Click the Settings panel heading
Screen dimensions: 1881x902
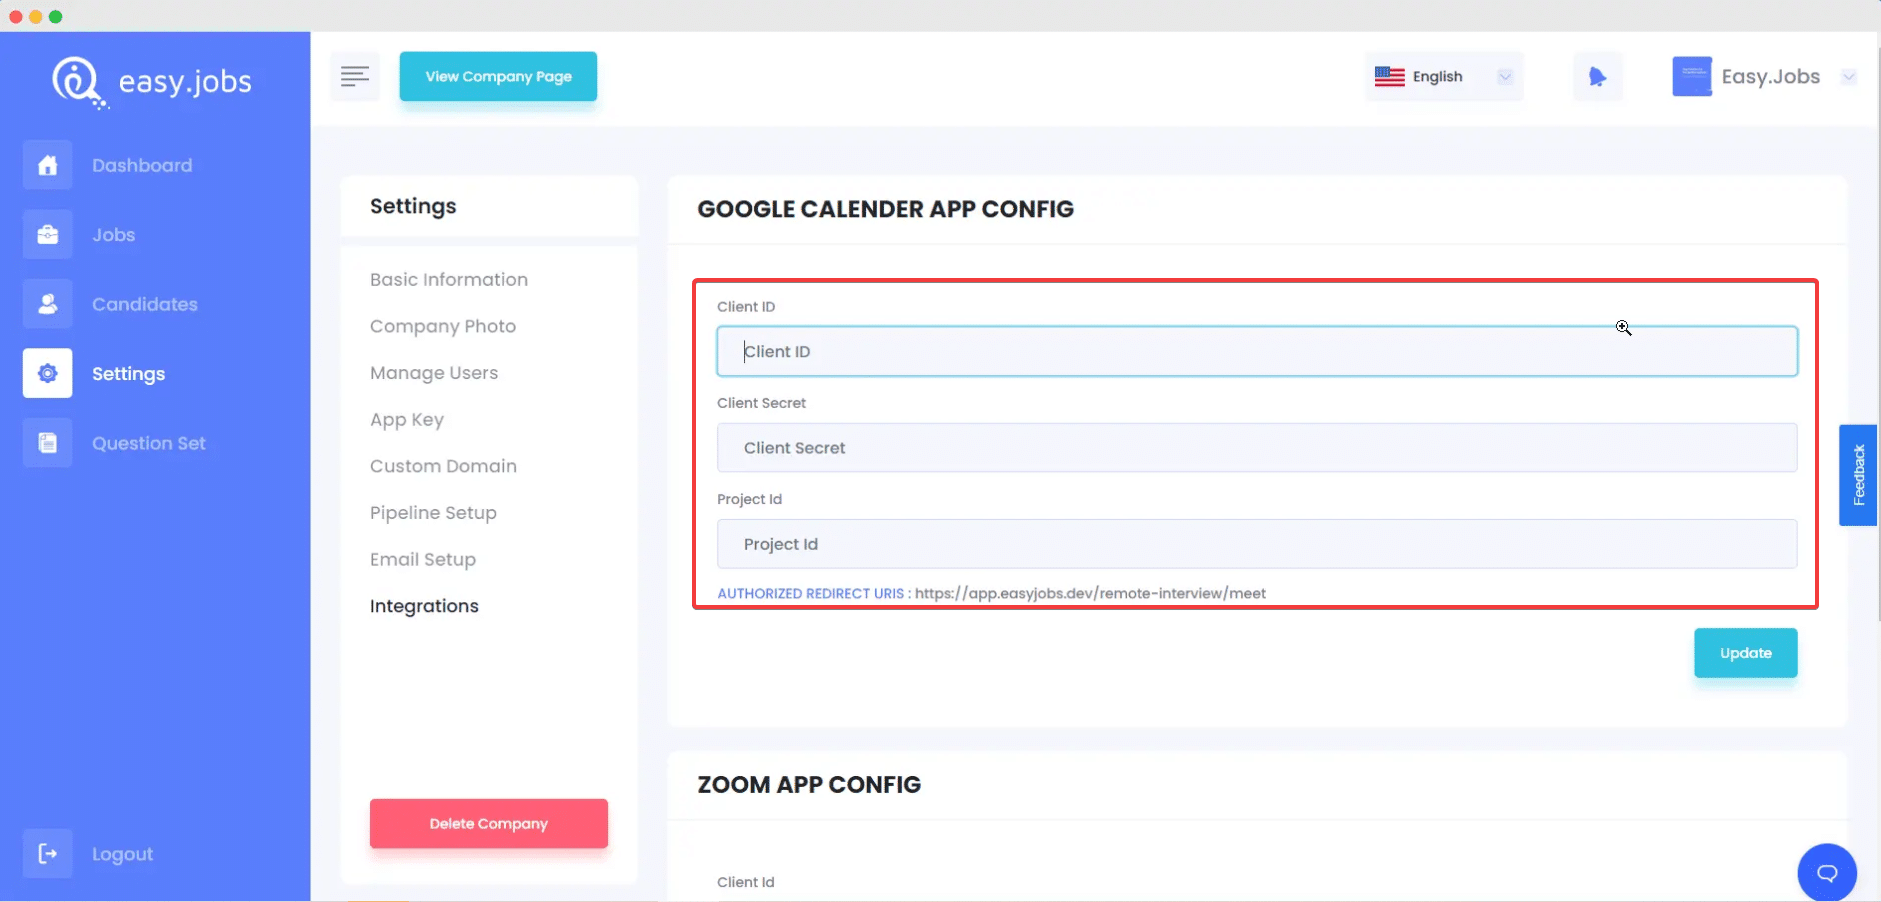[413, 206]
